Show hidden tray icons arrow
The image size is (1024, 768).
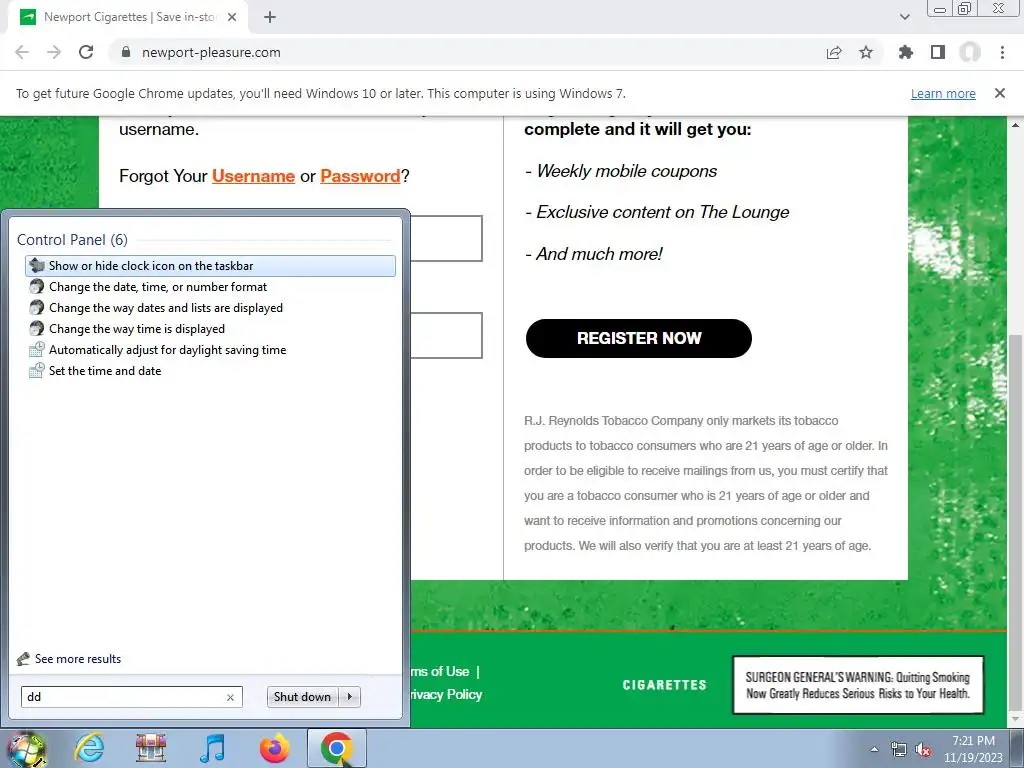coord(874,749)
